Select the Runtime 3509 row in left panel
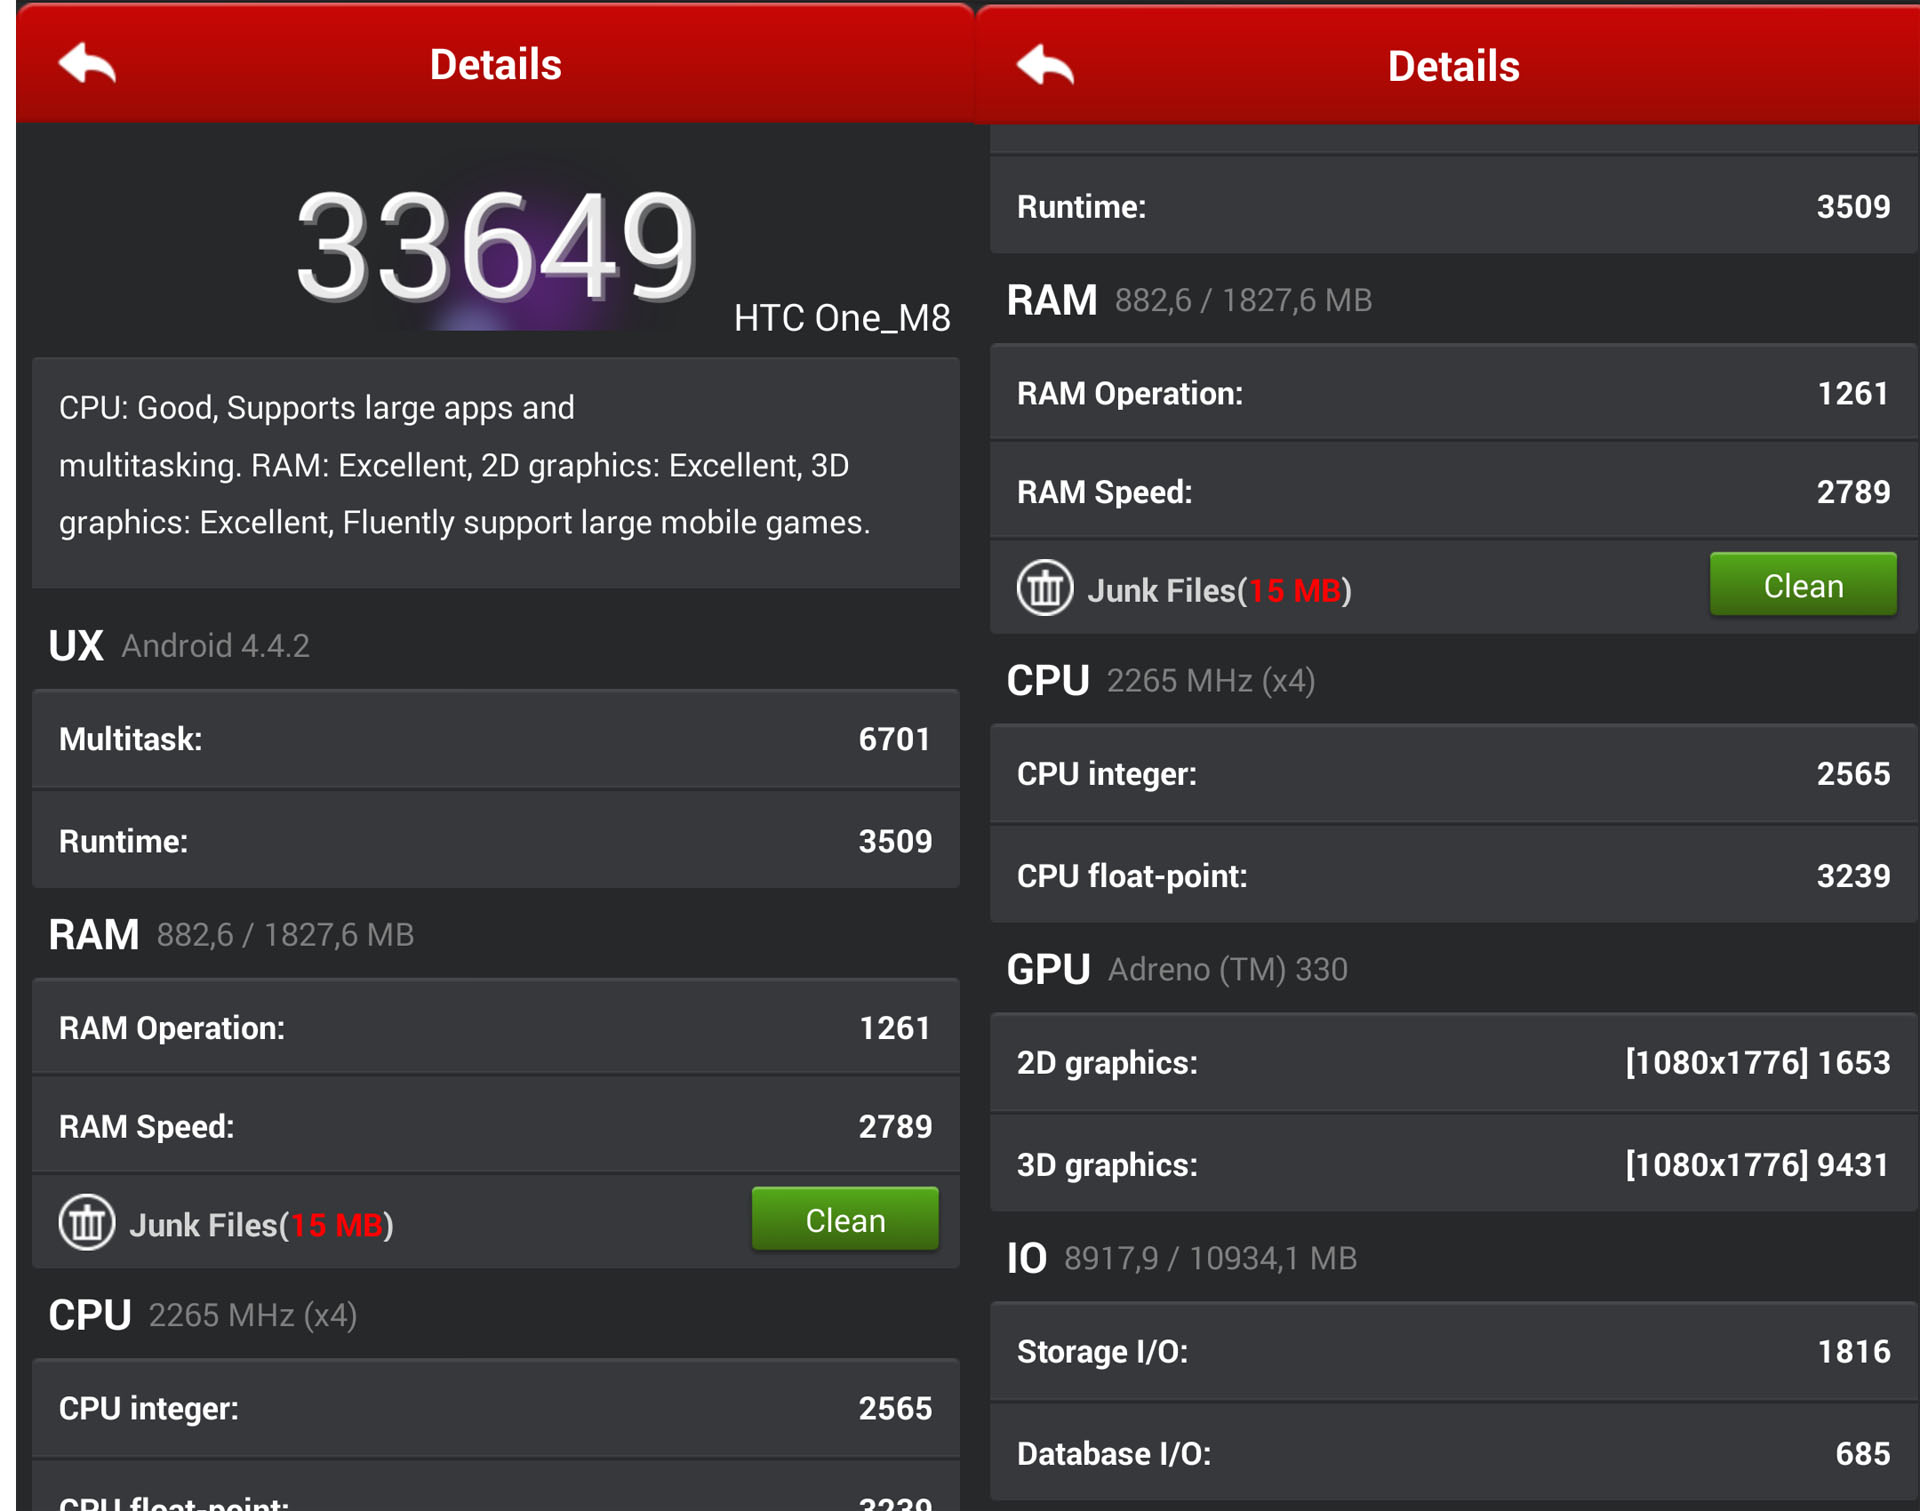Screen dimensions: 1920x1511 point(496,841)
